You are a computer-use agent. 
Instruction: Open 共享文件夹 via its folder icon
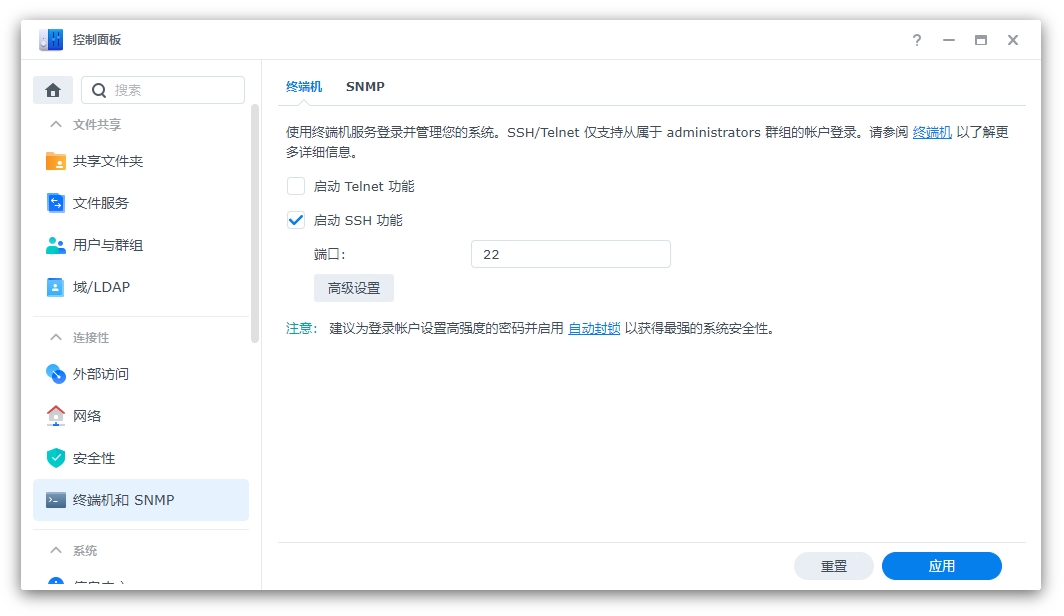pyautogui.click(x=56, y=161)
